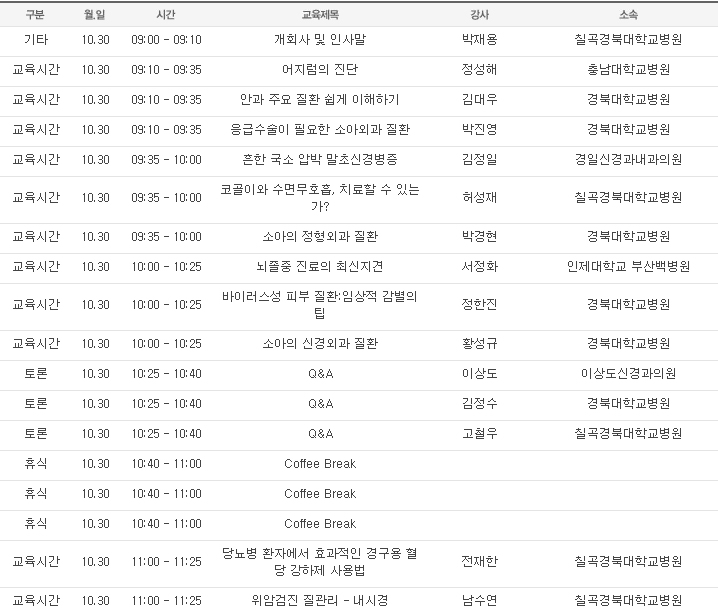Screen dimensions: 718x611
Task: Click the 구분 column header
Action: tap(35, 15)
